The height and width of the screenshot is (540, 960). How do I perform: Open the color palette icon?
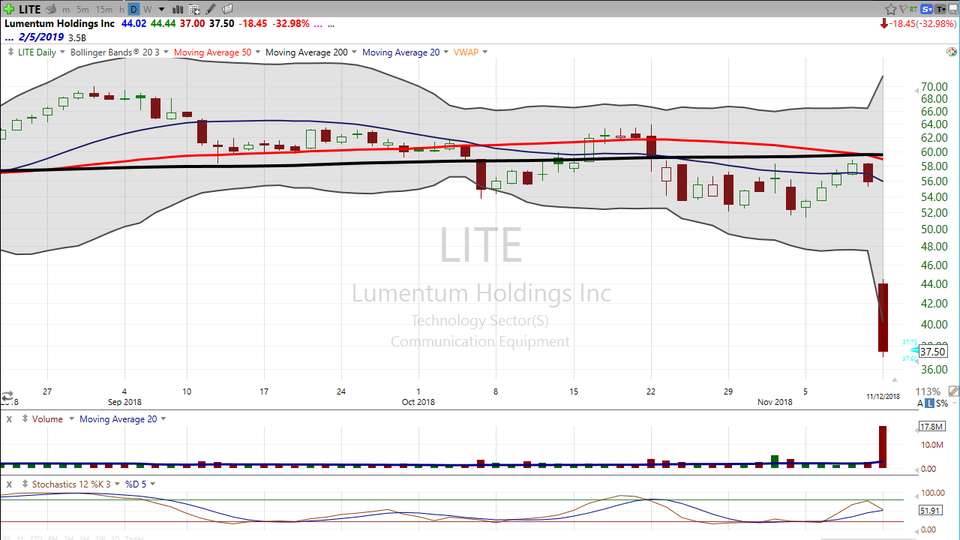tap(951, 52)
